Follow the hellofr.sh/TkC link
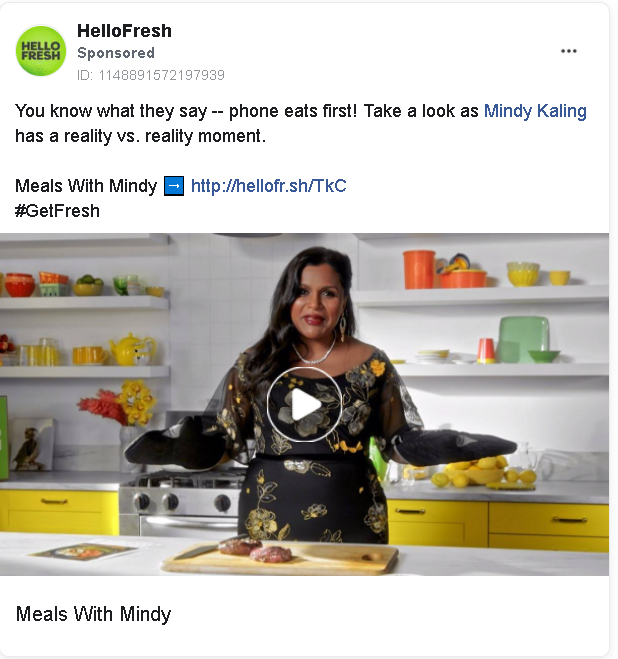This screenshot has height=659, width=618. (269, 186)
